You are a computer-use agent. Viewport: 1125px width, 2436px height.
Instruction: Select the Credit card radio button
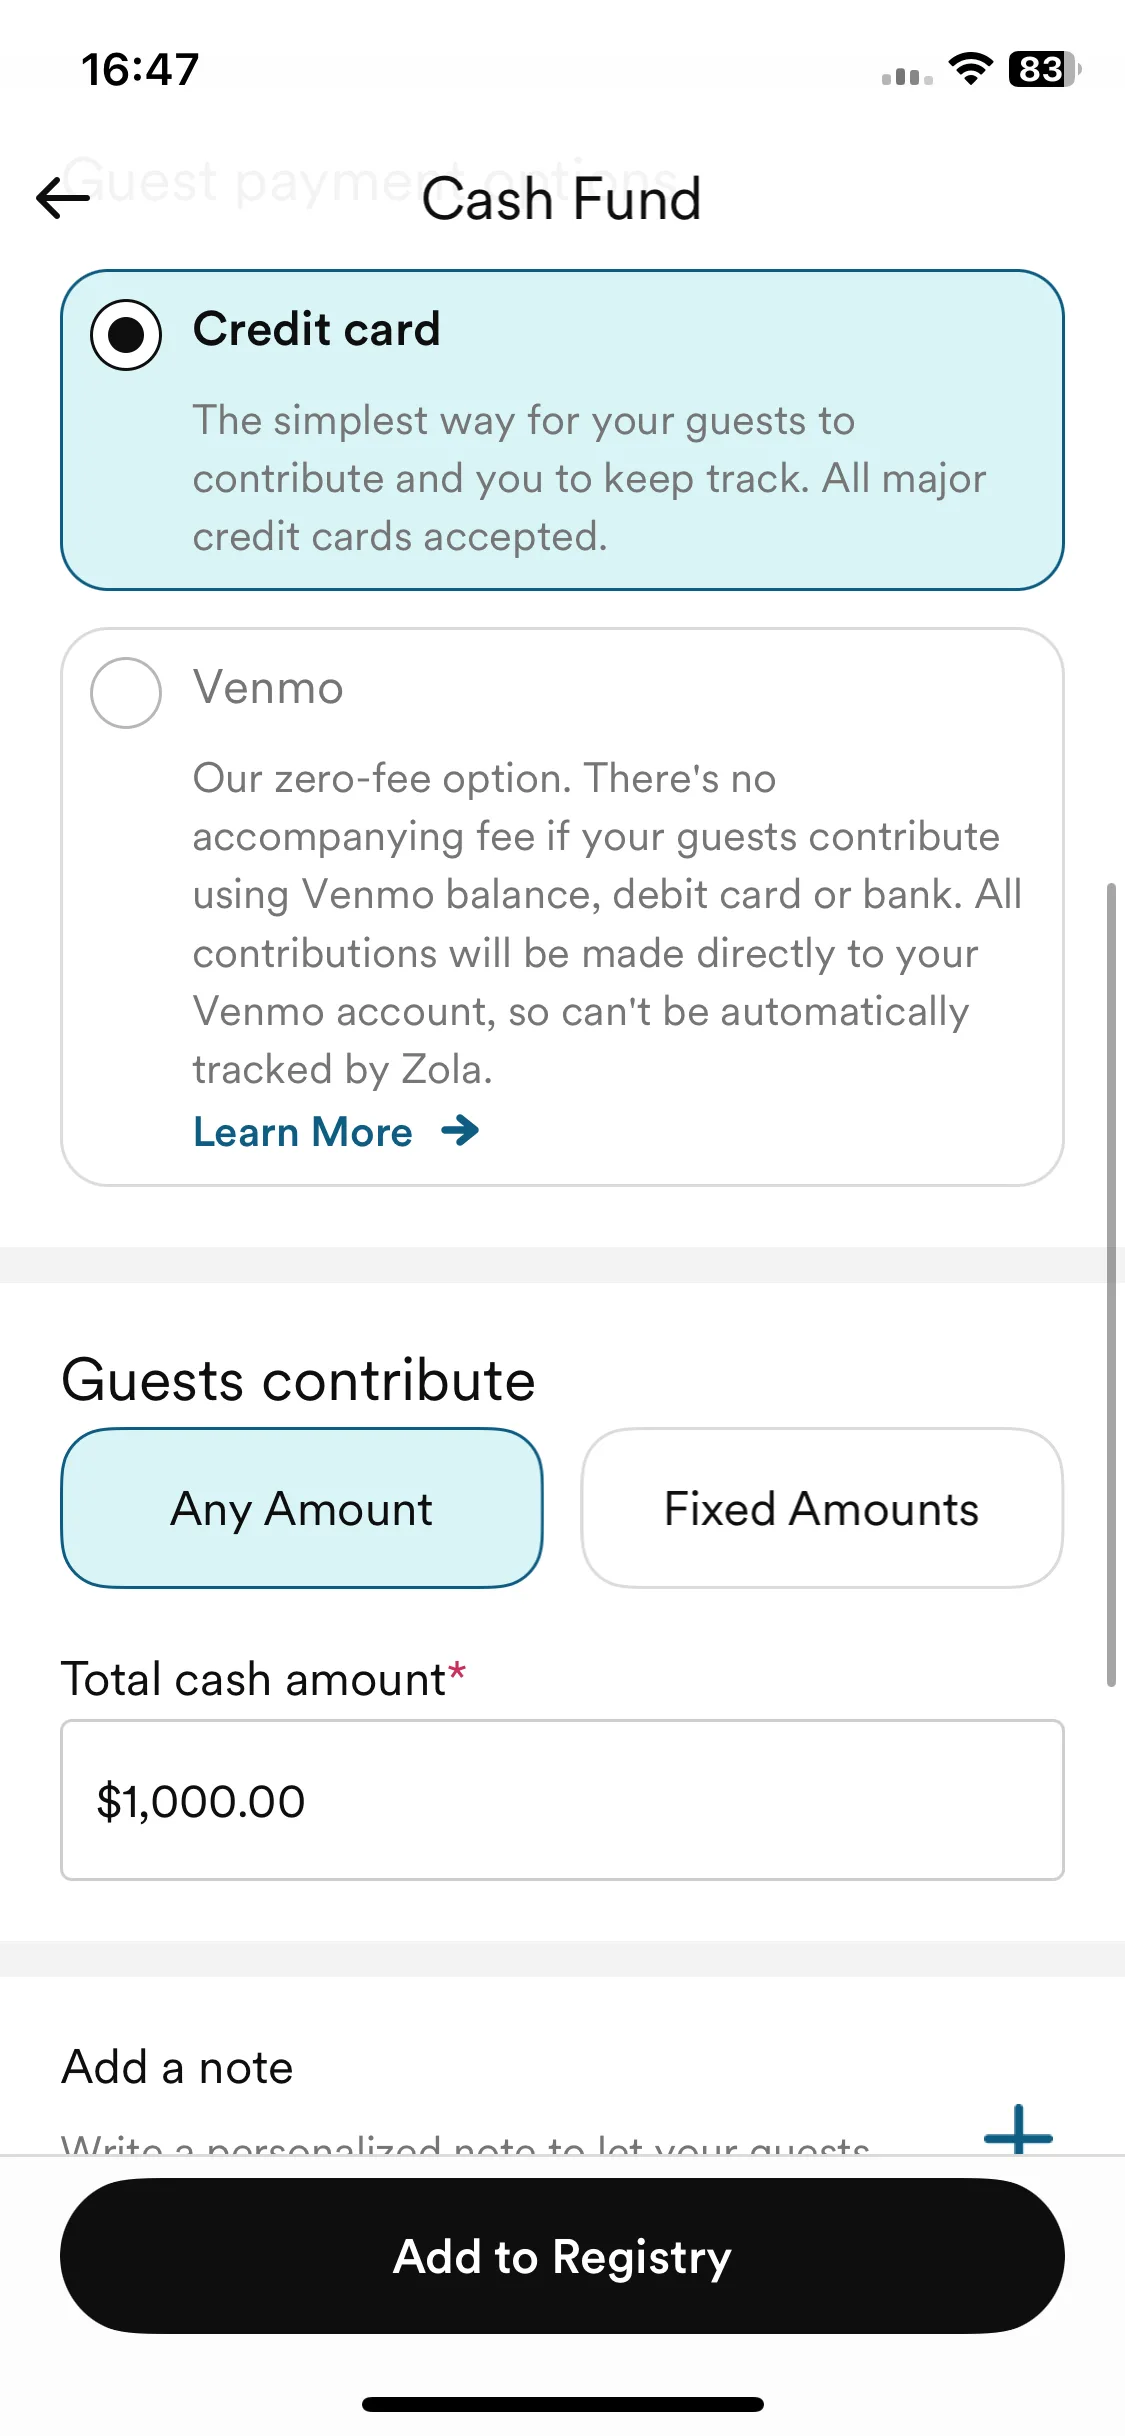point(126,334)
